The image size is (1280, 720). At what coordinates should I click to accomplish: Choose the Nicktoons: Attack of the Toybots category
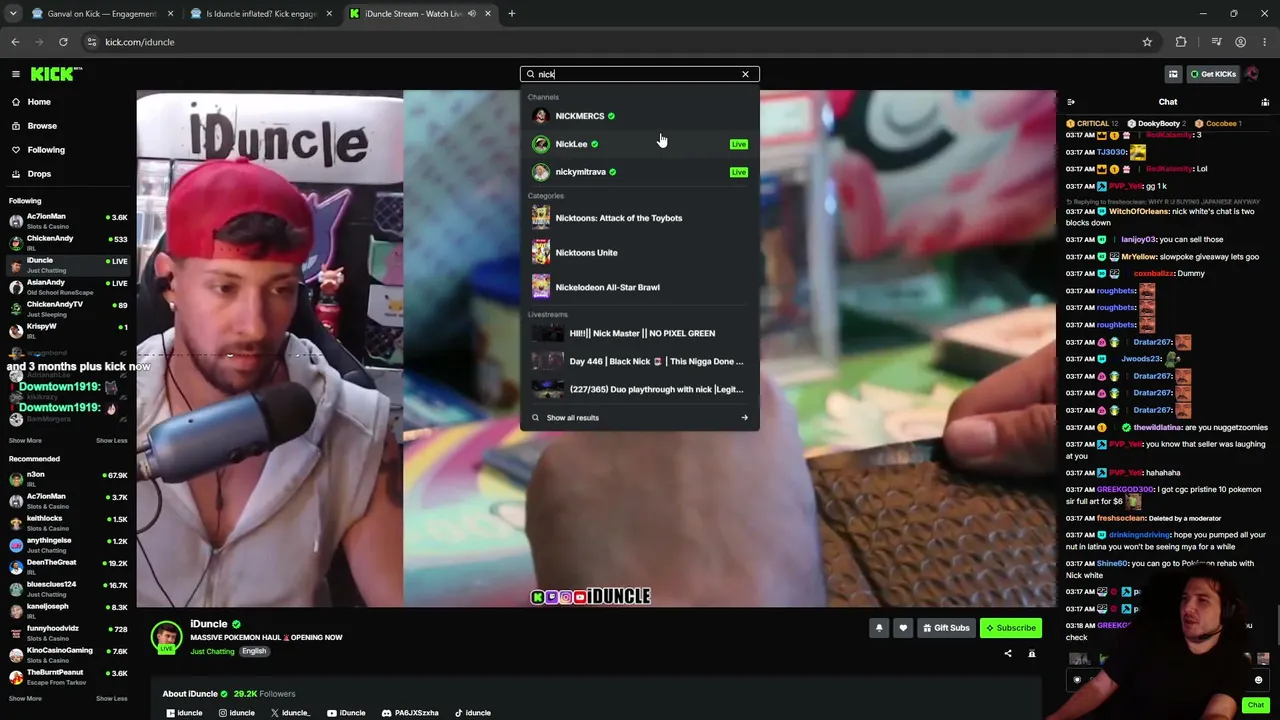640,218
